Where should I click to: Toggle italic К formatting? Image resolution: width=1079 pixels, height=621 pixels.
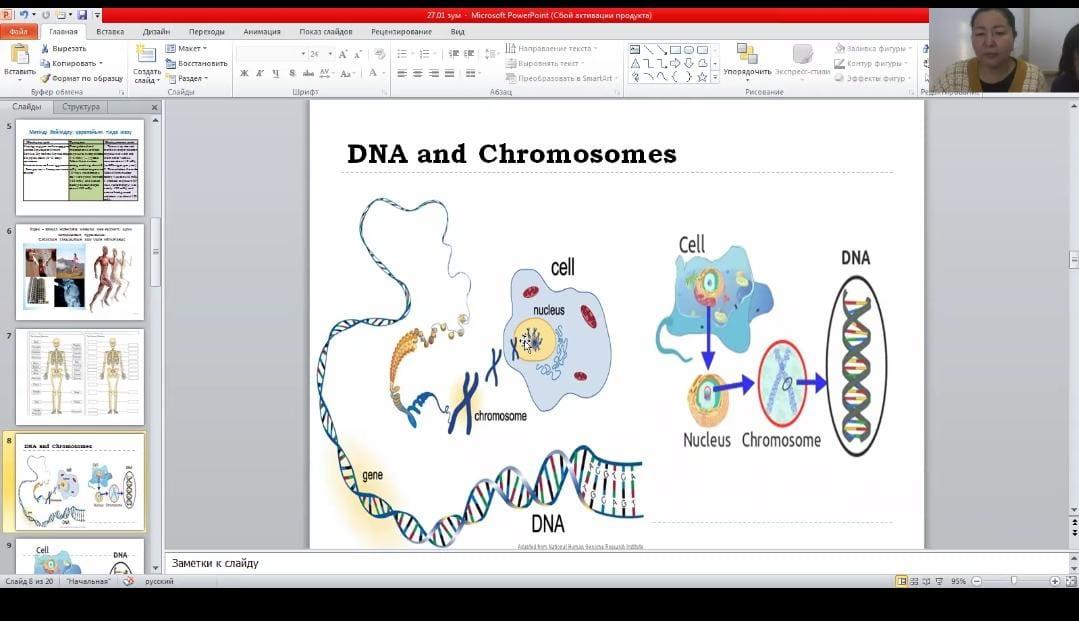(x=259, y=73)
